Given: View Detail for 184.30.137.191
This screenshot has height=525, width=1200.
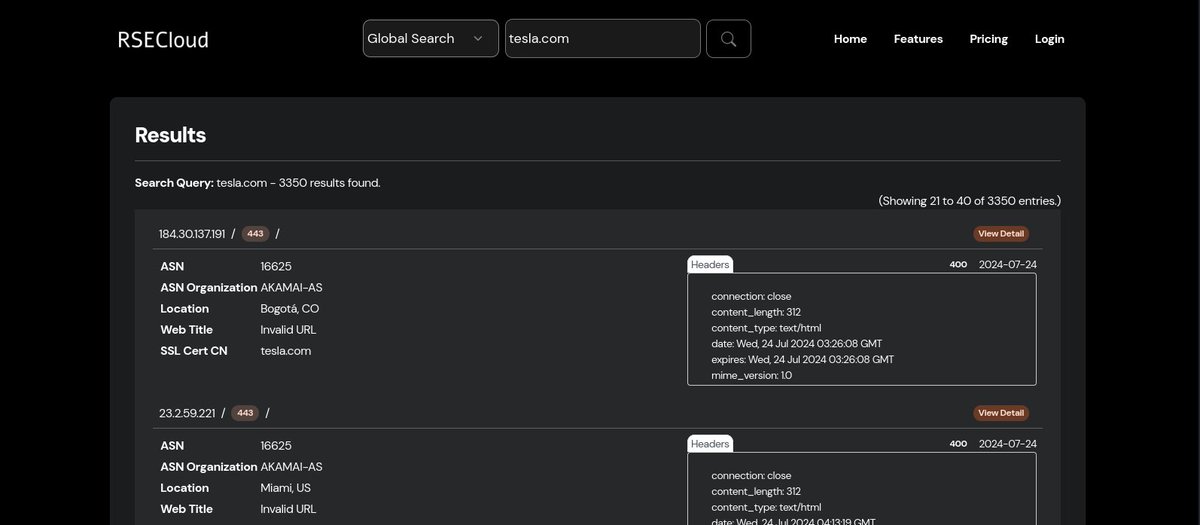Looking at the screenshot, I should 1001,234.
